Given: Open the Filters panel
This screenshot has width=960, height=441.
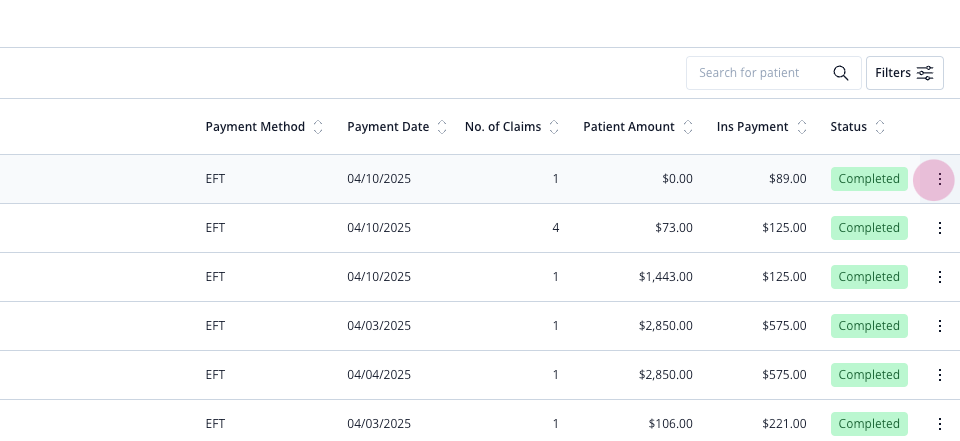Looking at the screenshot, I should (904, 73).
